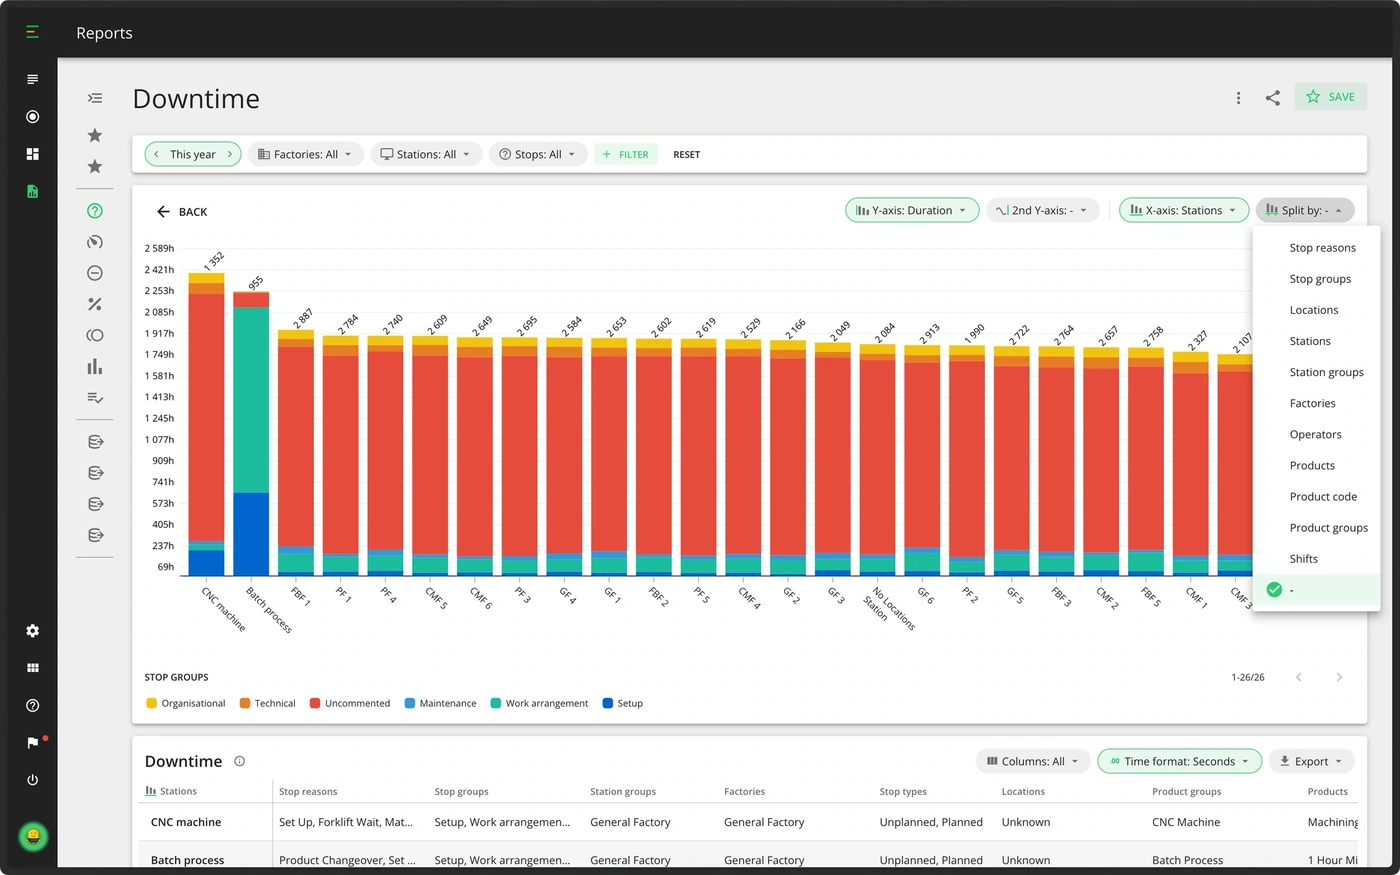Toggle the Work arrangement legend series
1400x875 pixels.
click(539, 703)
